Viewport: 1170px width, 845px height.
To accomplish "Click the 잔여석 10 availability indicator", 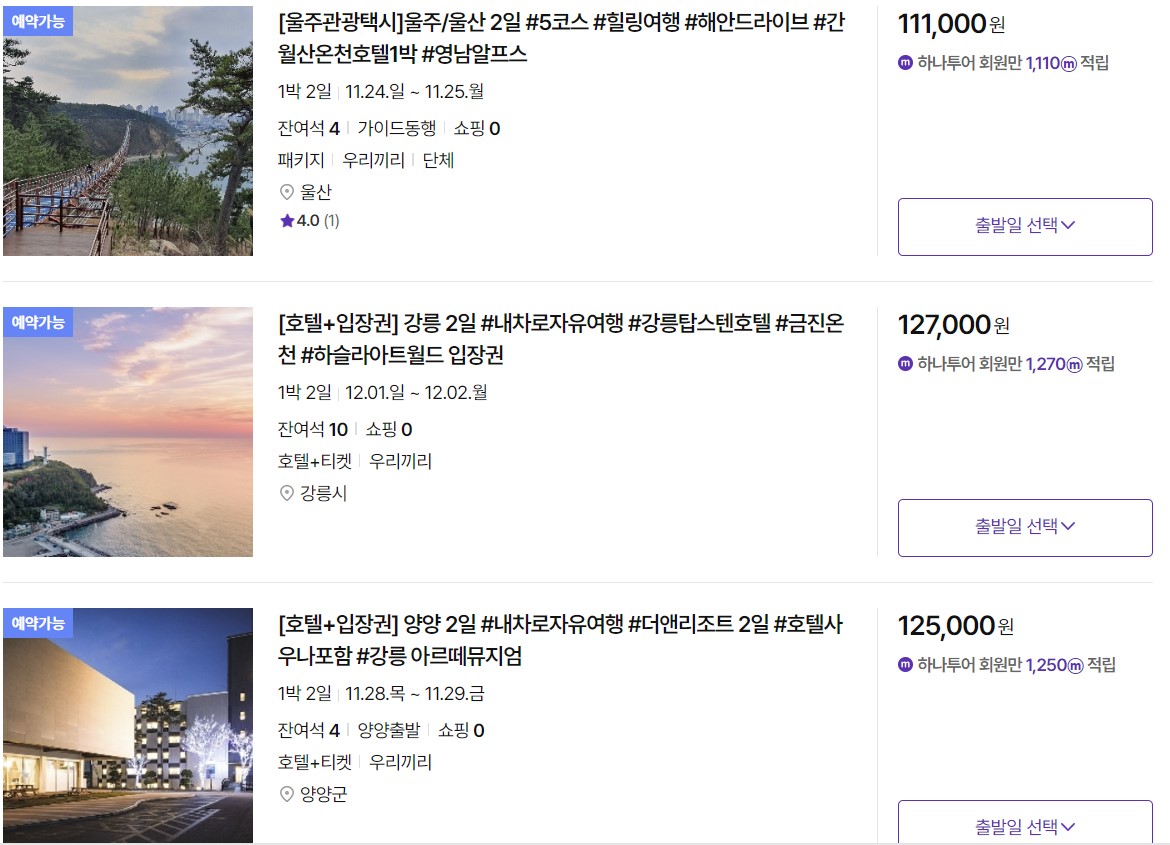I will pos(312,429).
